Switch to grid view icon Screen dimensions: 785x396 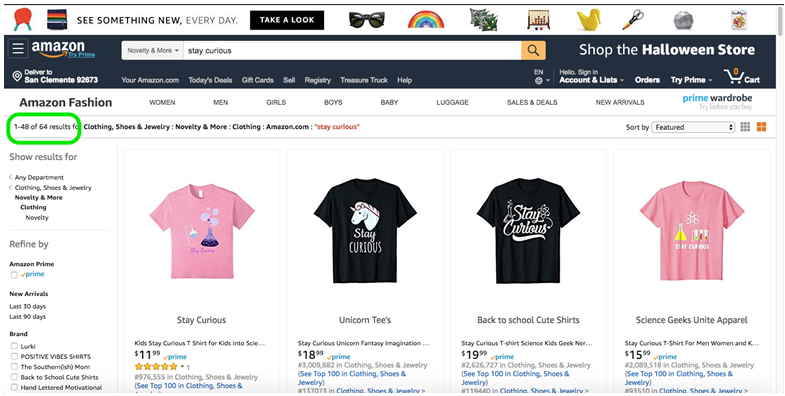coord(745,127)
